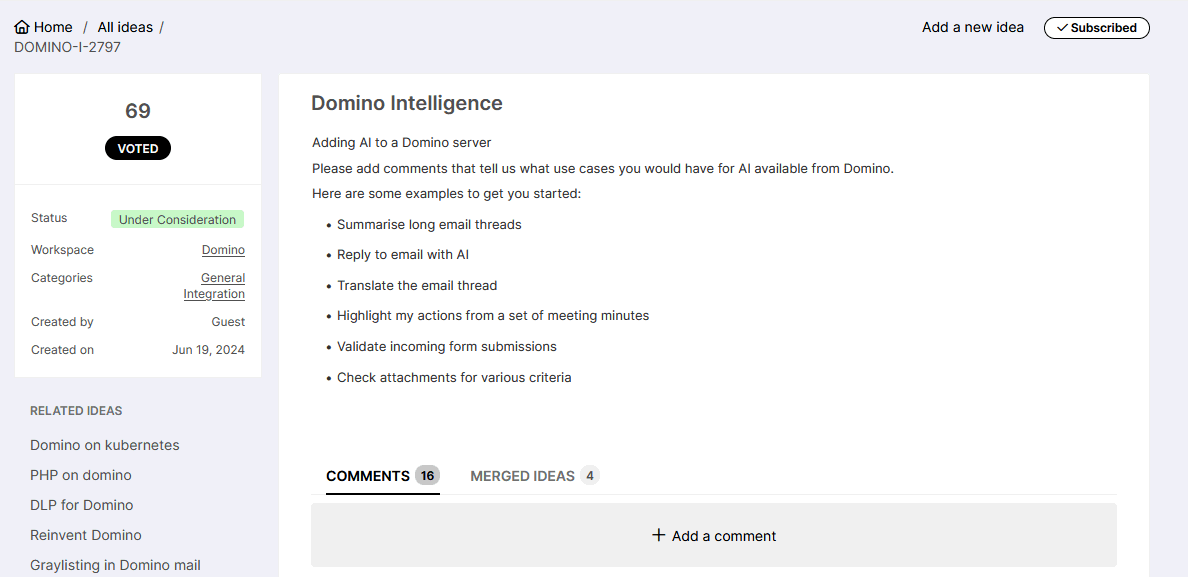Toggle the VOTED button
Screen dimensions: 1188x577
(x=138, y=148)
